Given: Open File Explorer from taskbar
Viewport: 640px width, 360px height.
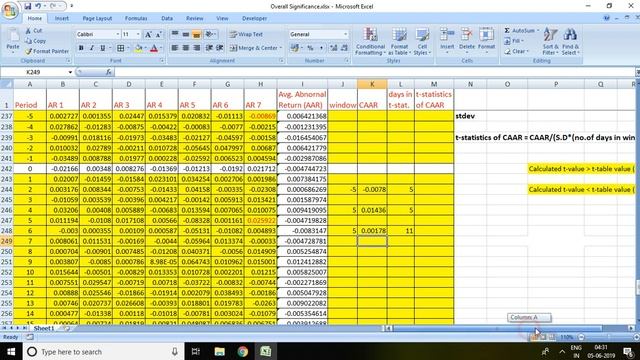Looking at the screenshot, I should pyautogui.click(x=220, y=351).
